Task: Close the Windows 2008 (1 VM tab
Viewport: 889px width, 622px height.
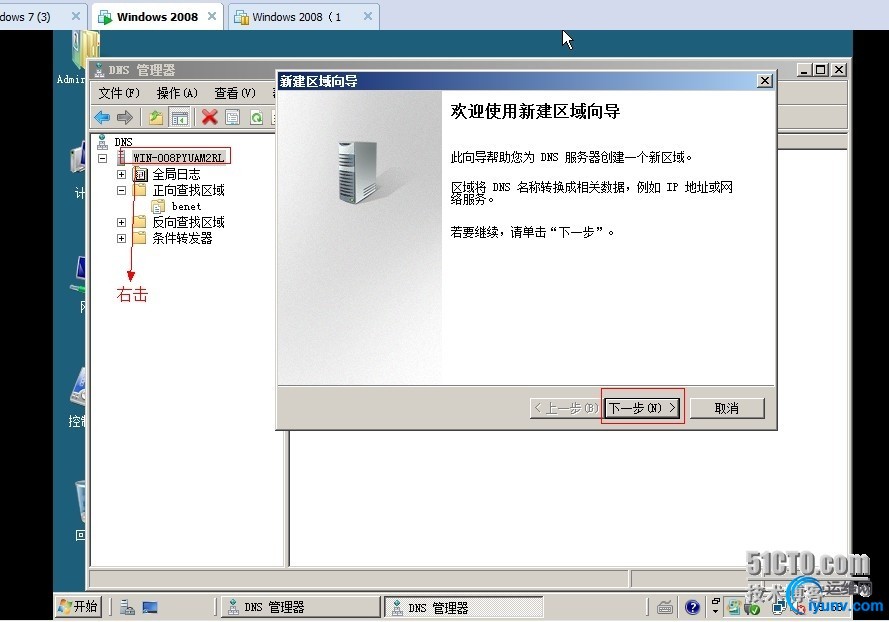Action: (368, 16)
